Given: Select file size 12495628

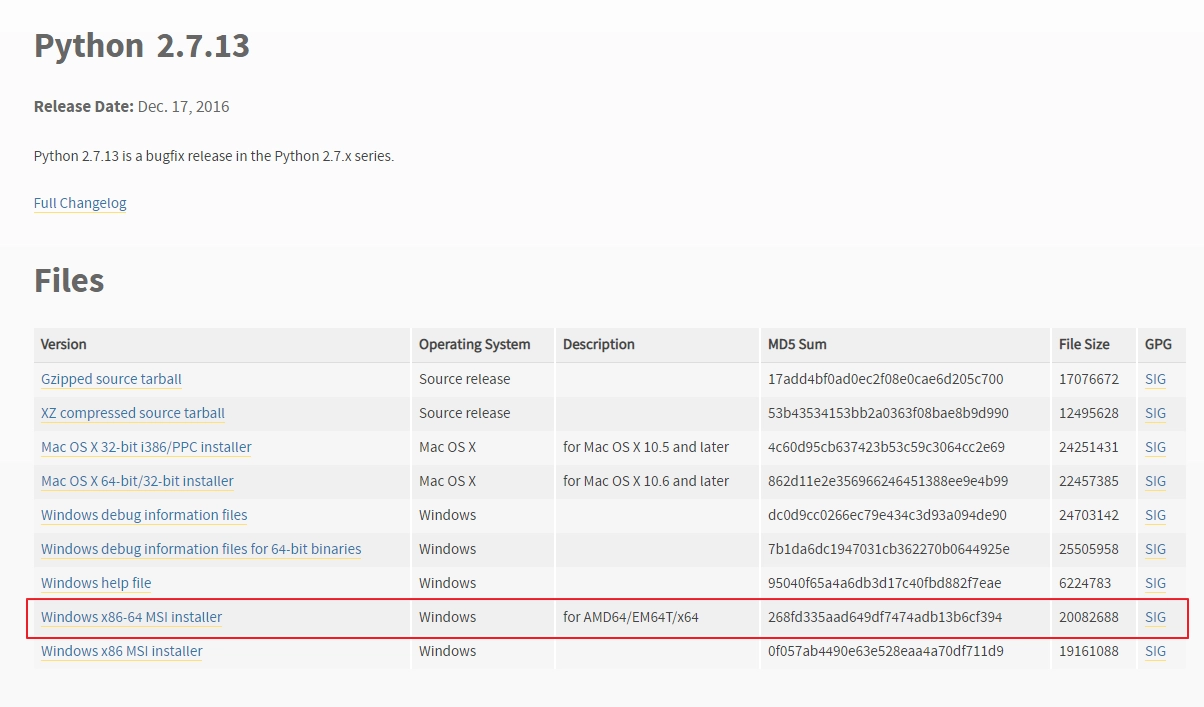Looking at the screenshot, I should 1089,413.
